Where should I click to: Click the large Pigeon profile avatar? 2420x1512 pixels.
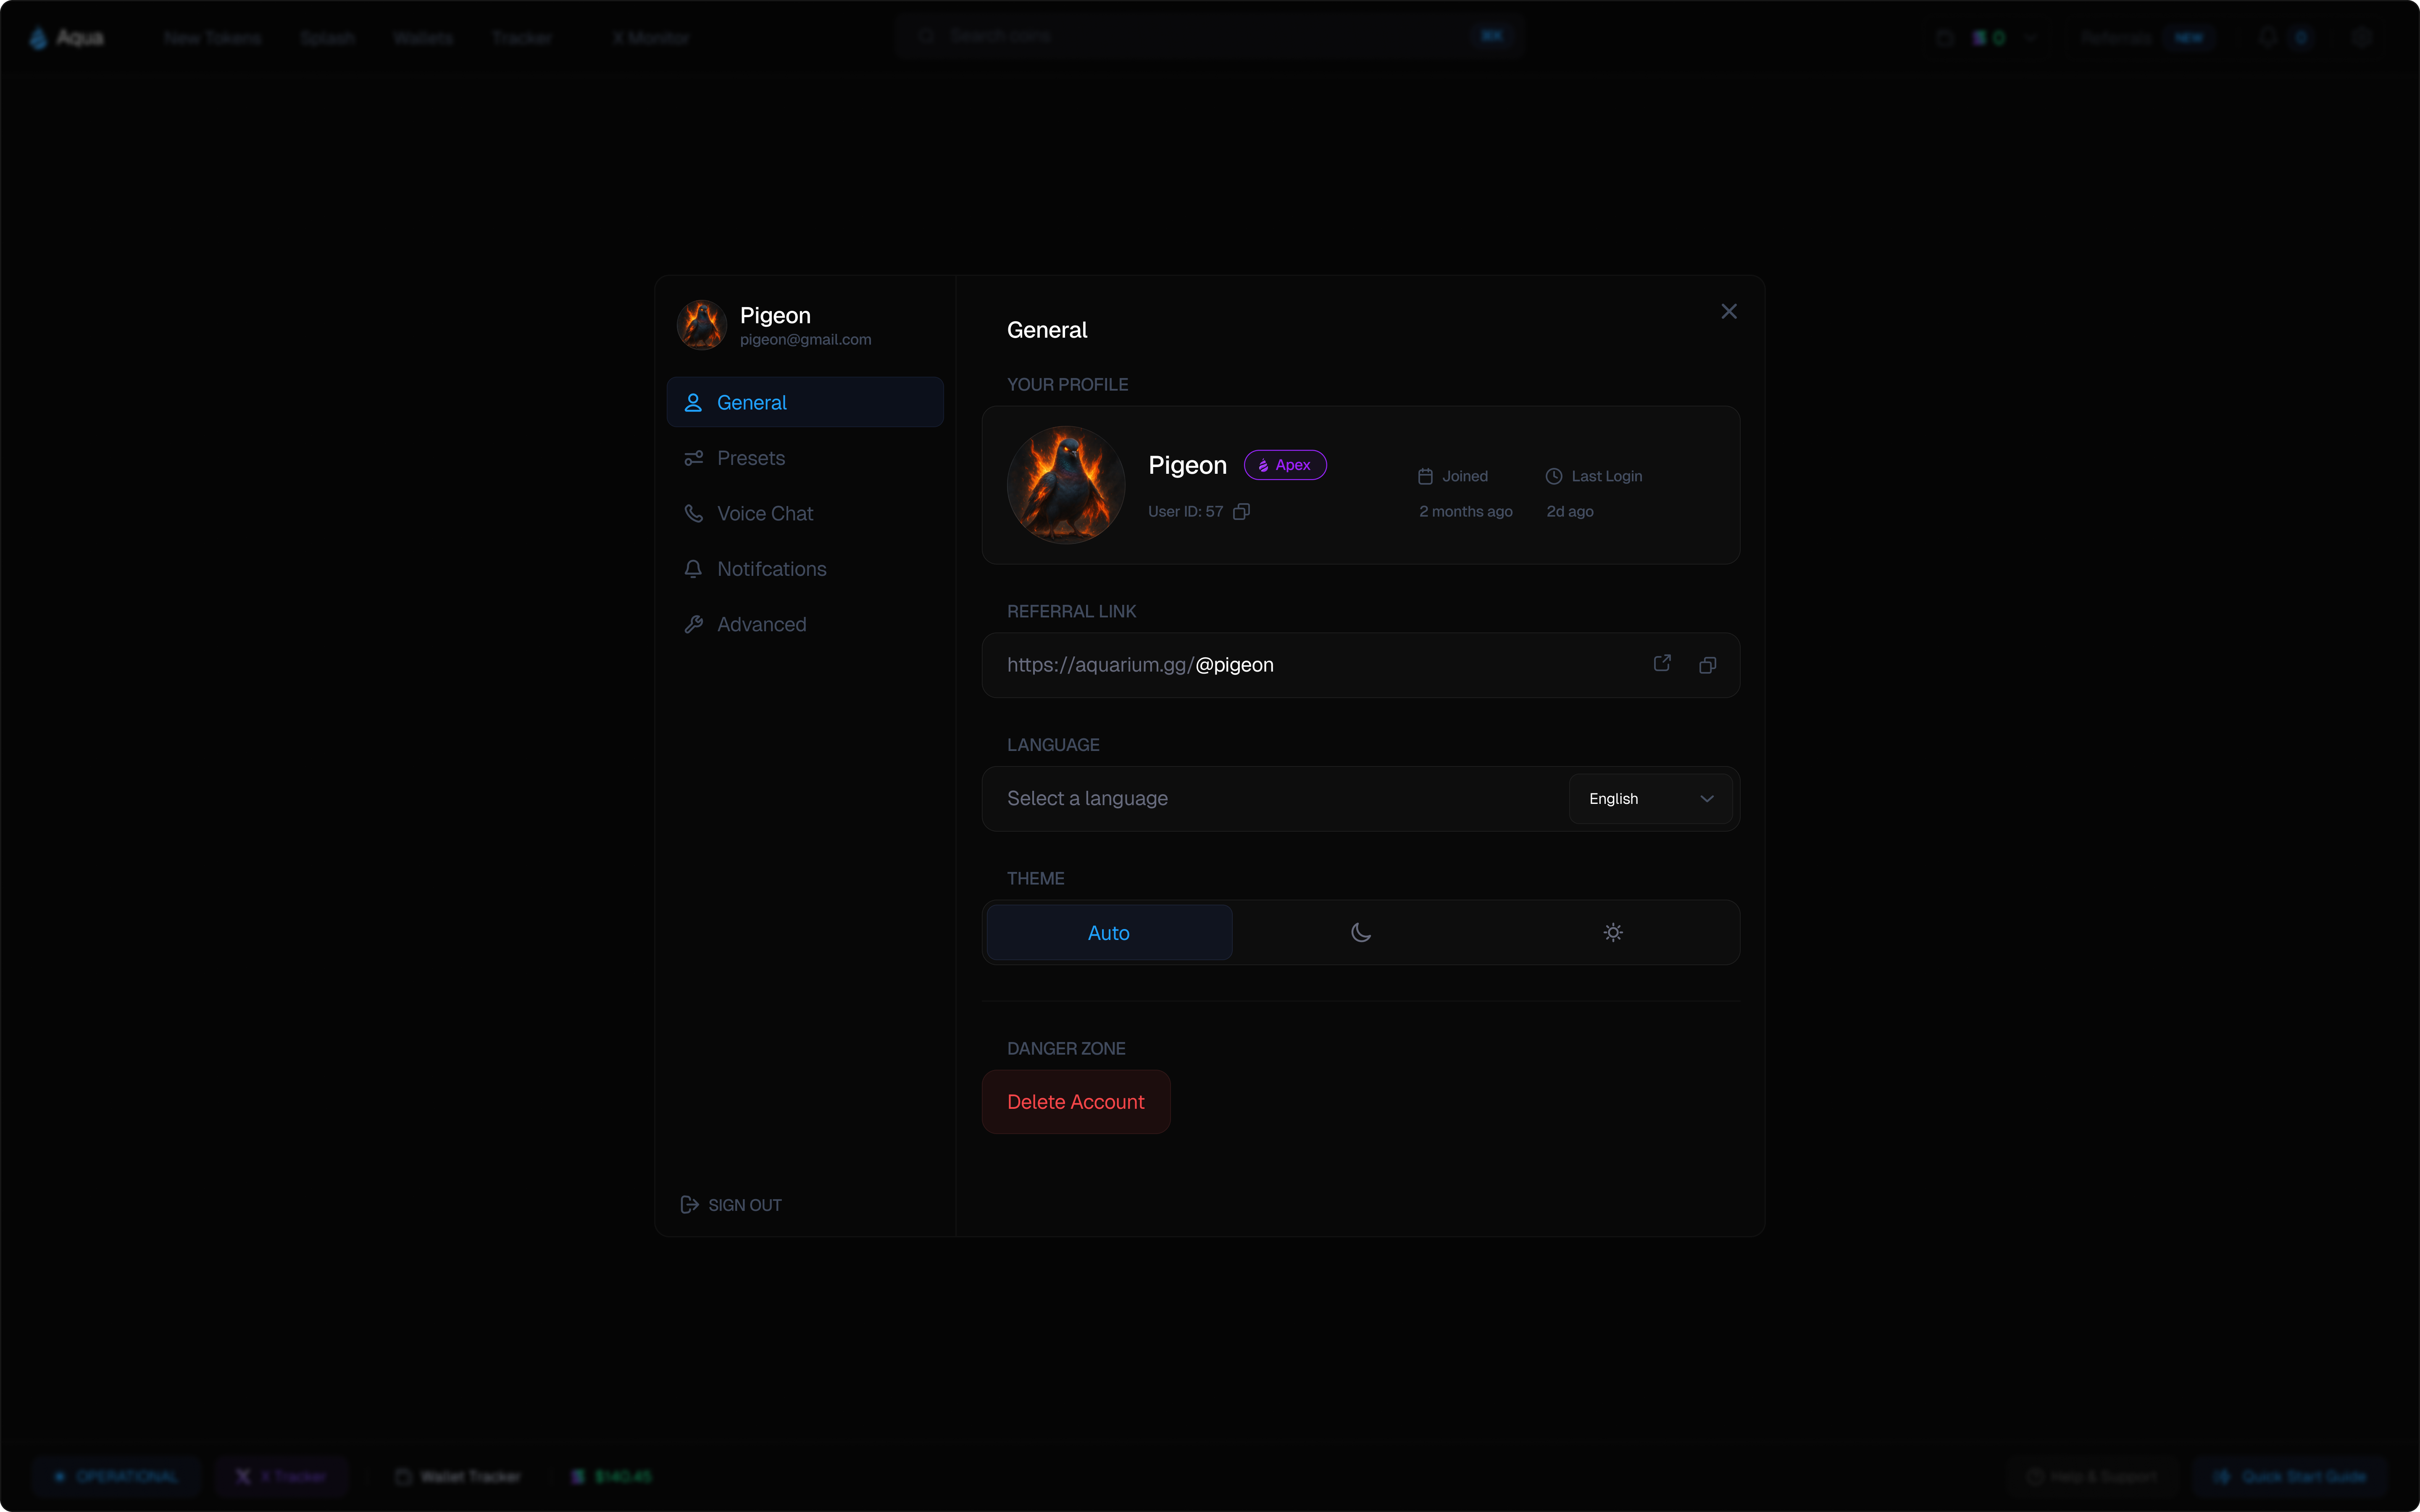1066,485
